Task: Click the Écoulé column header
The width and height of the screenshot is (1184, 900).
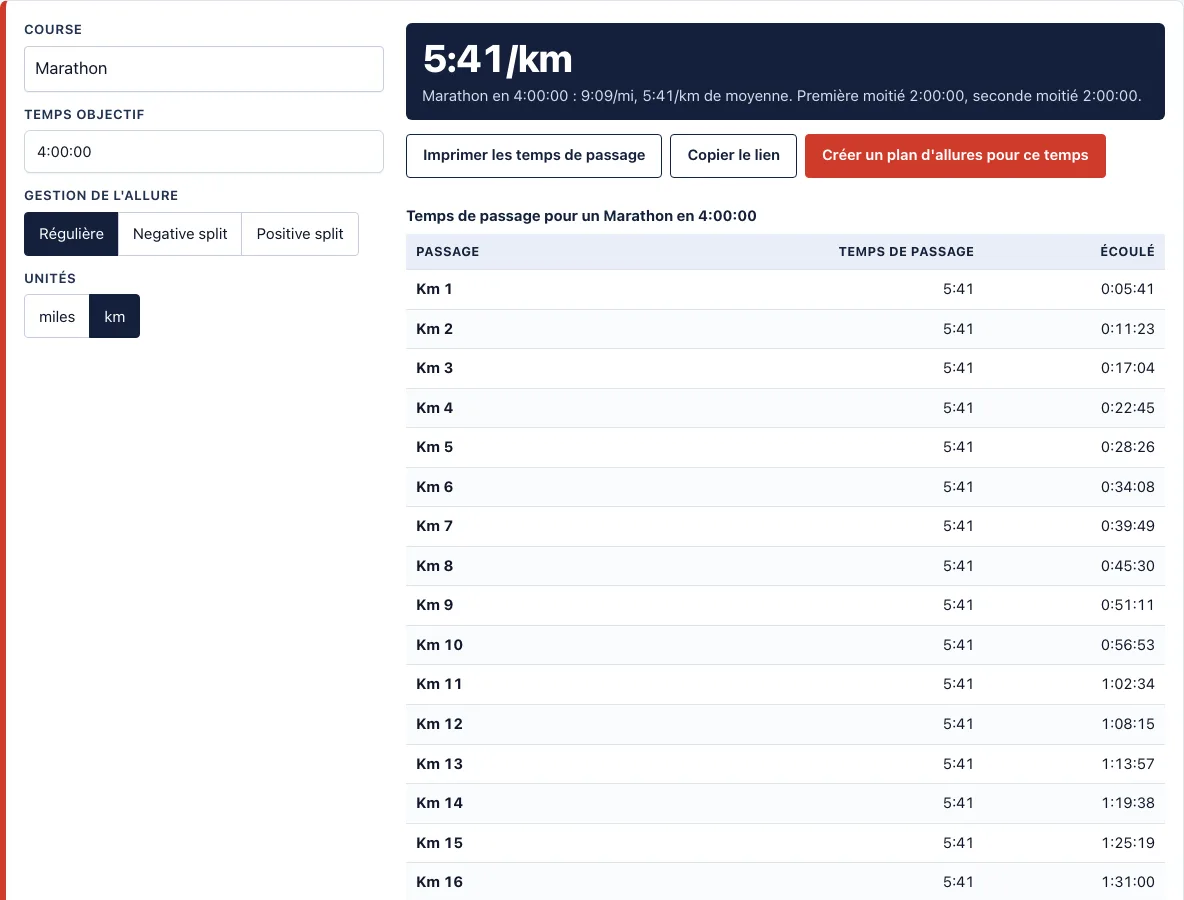Action: 1127,251
